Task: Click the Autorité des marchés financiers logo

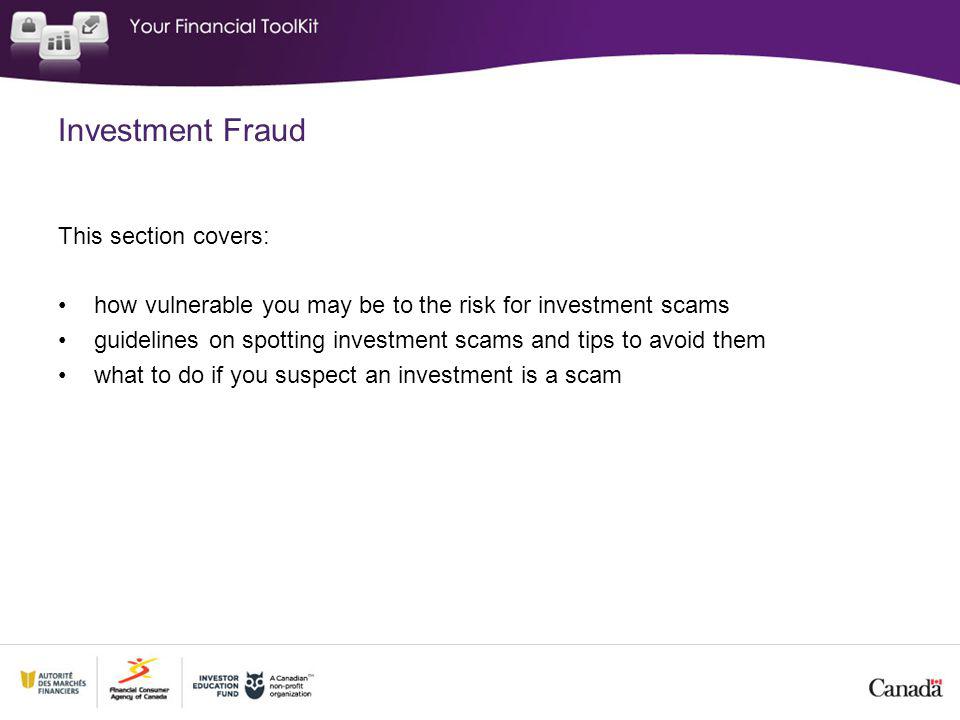Action: tap(53, 683)
